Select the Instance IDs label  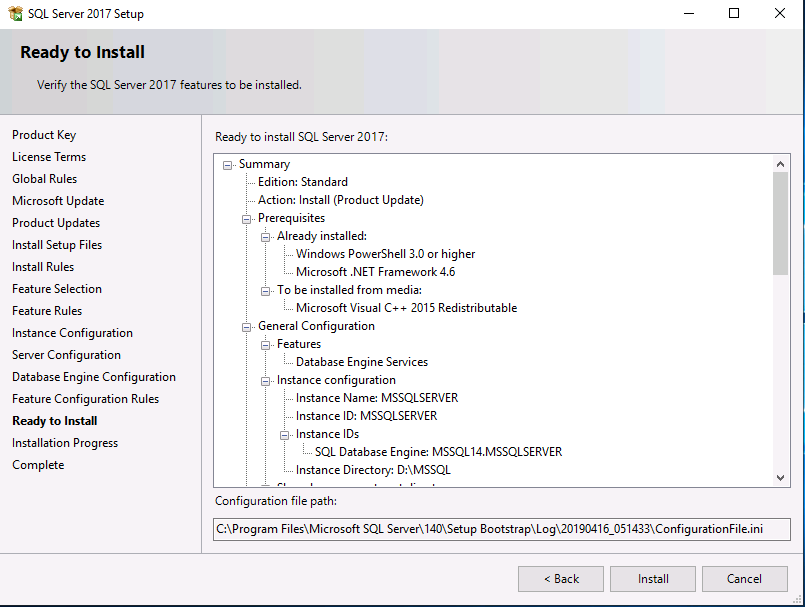pyautogui.click(x=328, y=434)
